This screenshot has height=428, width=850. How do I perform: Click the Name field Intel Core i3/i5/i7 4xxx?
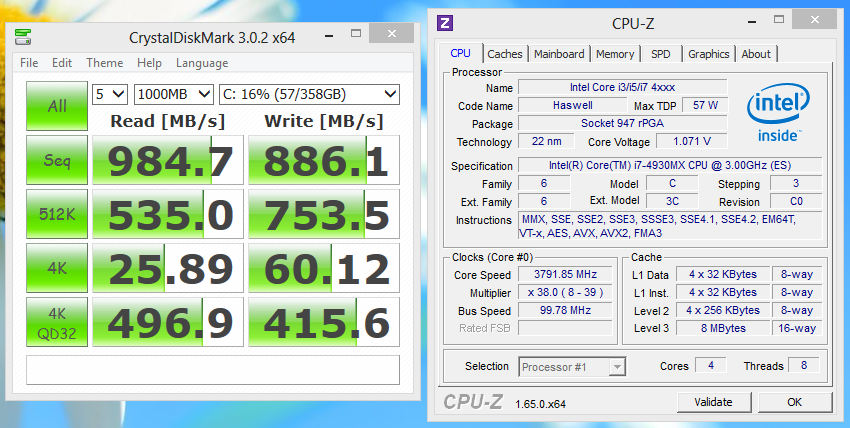point(622,87)
